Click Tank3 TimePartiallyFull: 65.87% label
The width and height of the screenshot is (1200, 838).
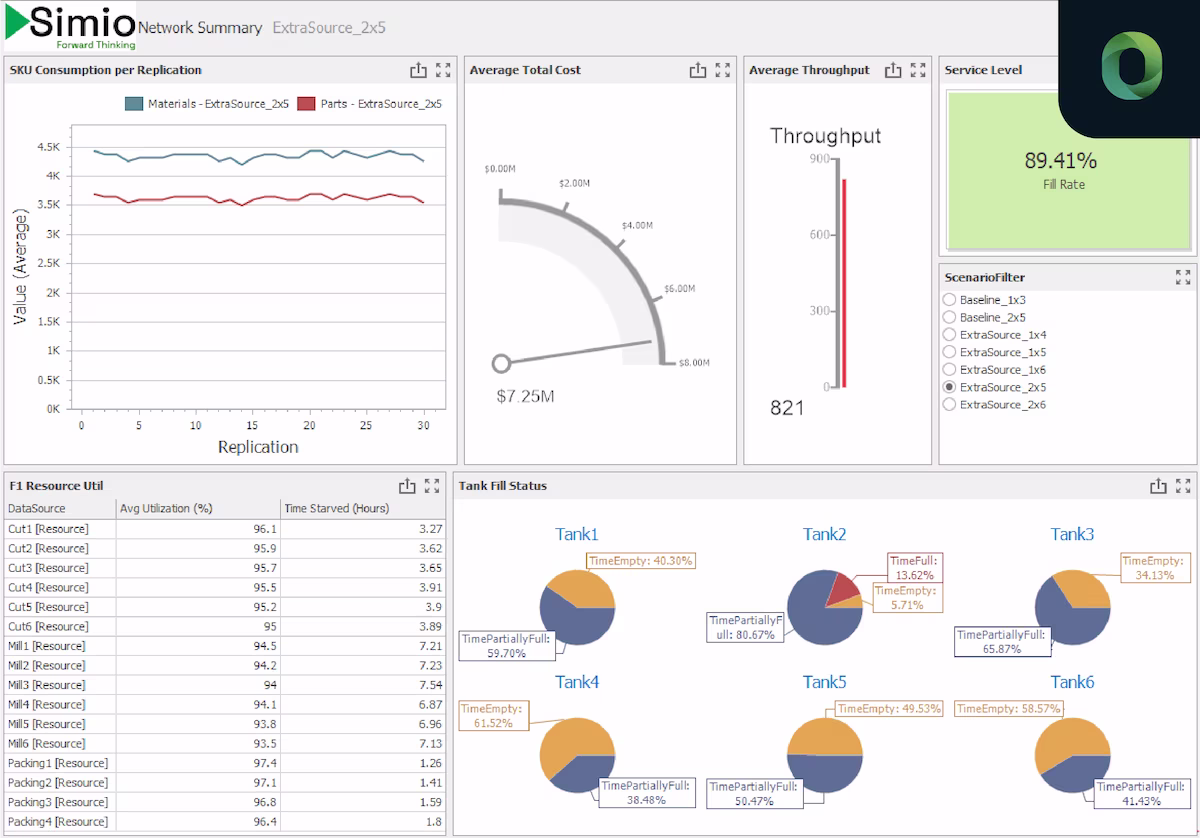[1003, 642]
